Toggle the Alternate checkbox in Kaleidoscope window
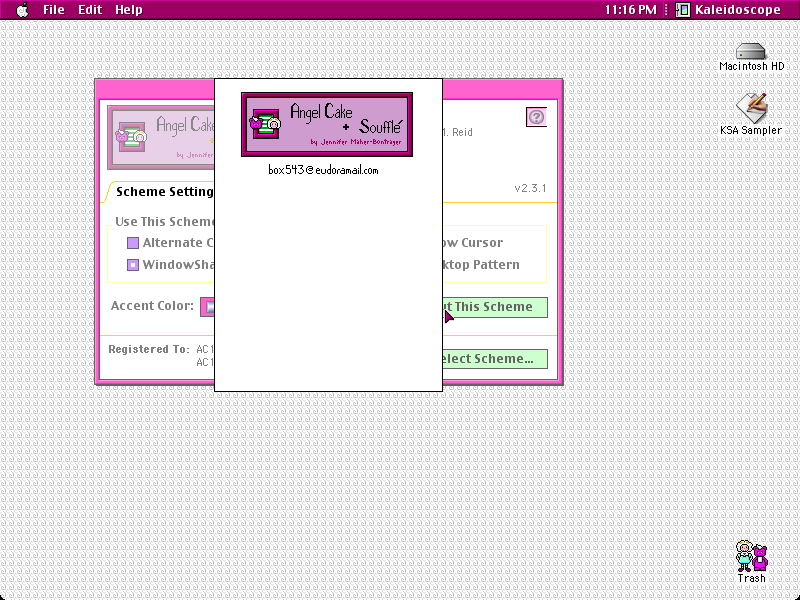Viewport: 800px width, 600px height. (x=133, y=243)
